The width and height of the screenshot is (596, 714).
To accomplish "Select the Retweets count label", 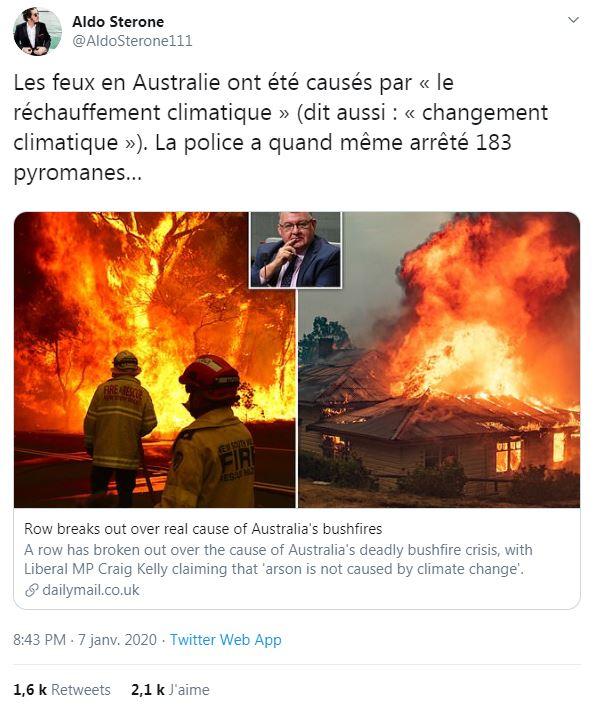I will (x=81, y=689).
